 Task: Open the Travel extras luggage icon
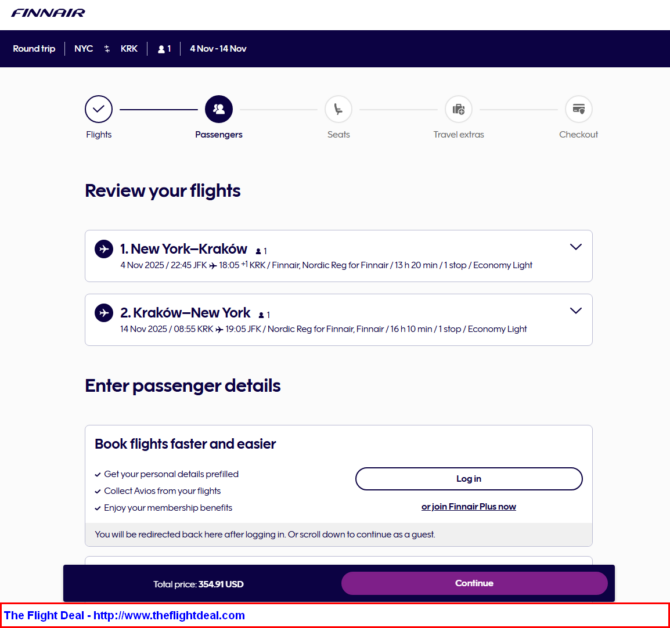(x=458, y=109)
